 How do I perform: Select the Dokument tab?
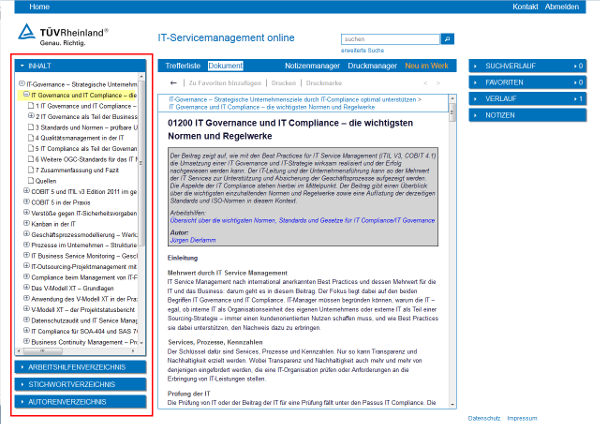click(225, 66)
